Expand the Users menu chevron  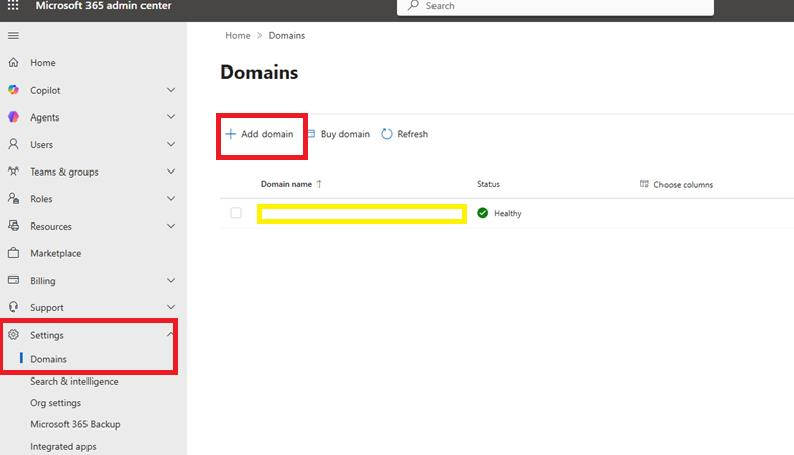tap(171, 144)
